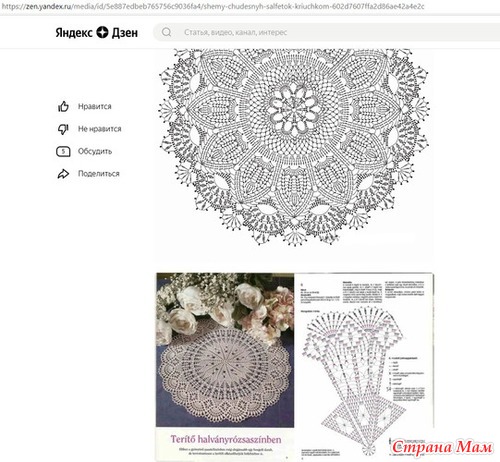This screenshot has width=500, height=462.
Task: Click the Не нравится label
Action: (x=100, y=129)
